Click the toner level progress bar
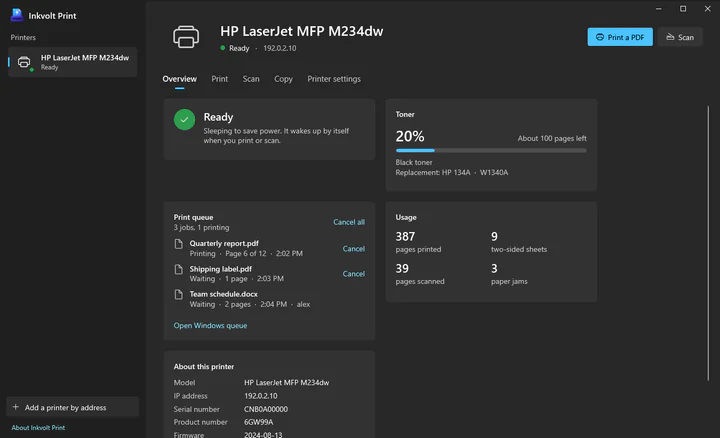The image size is (720, 438). tap(491, 151)
